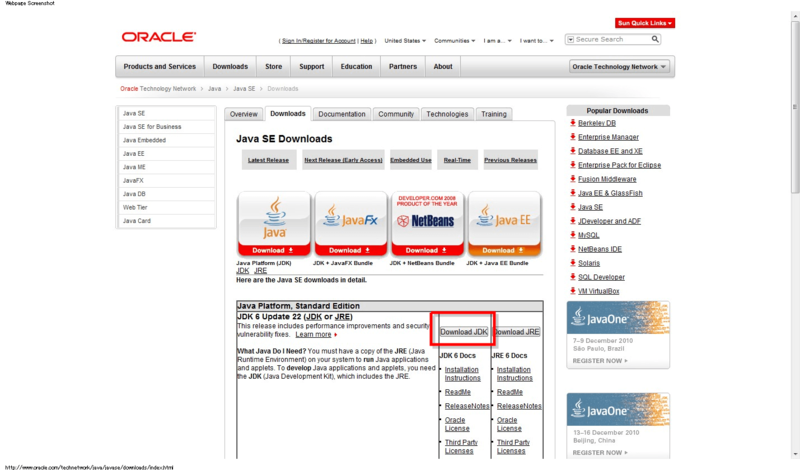Click Next Release (Early Access) button
Viewport: 800px width, 470px height.
343,160
